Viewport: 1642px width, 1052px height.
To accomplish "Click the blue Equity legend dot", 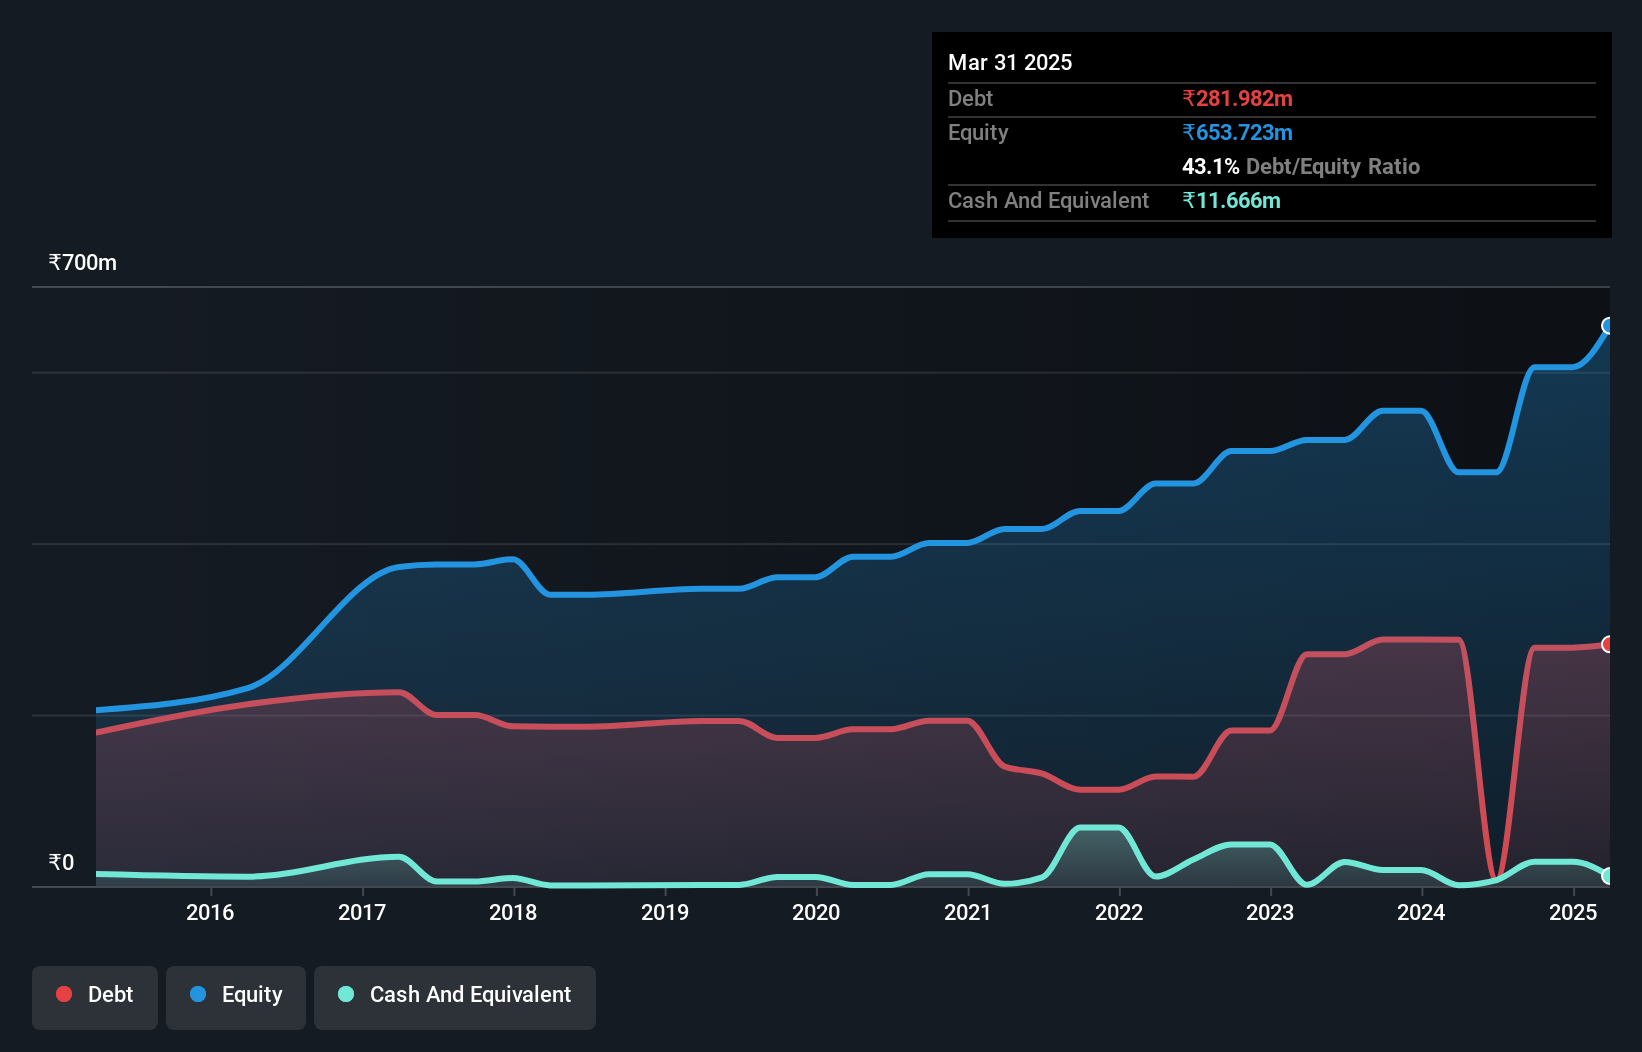I will (198, 994).
